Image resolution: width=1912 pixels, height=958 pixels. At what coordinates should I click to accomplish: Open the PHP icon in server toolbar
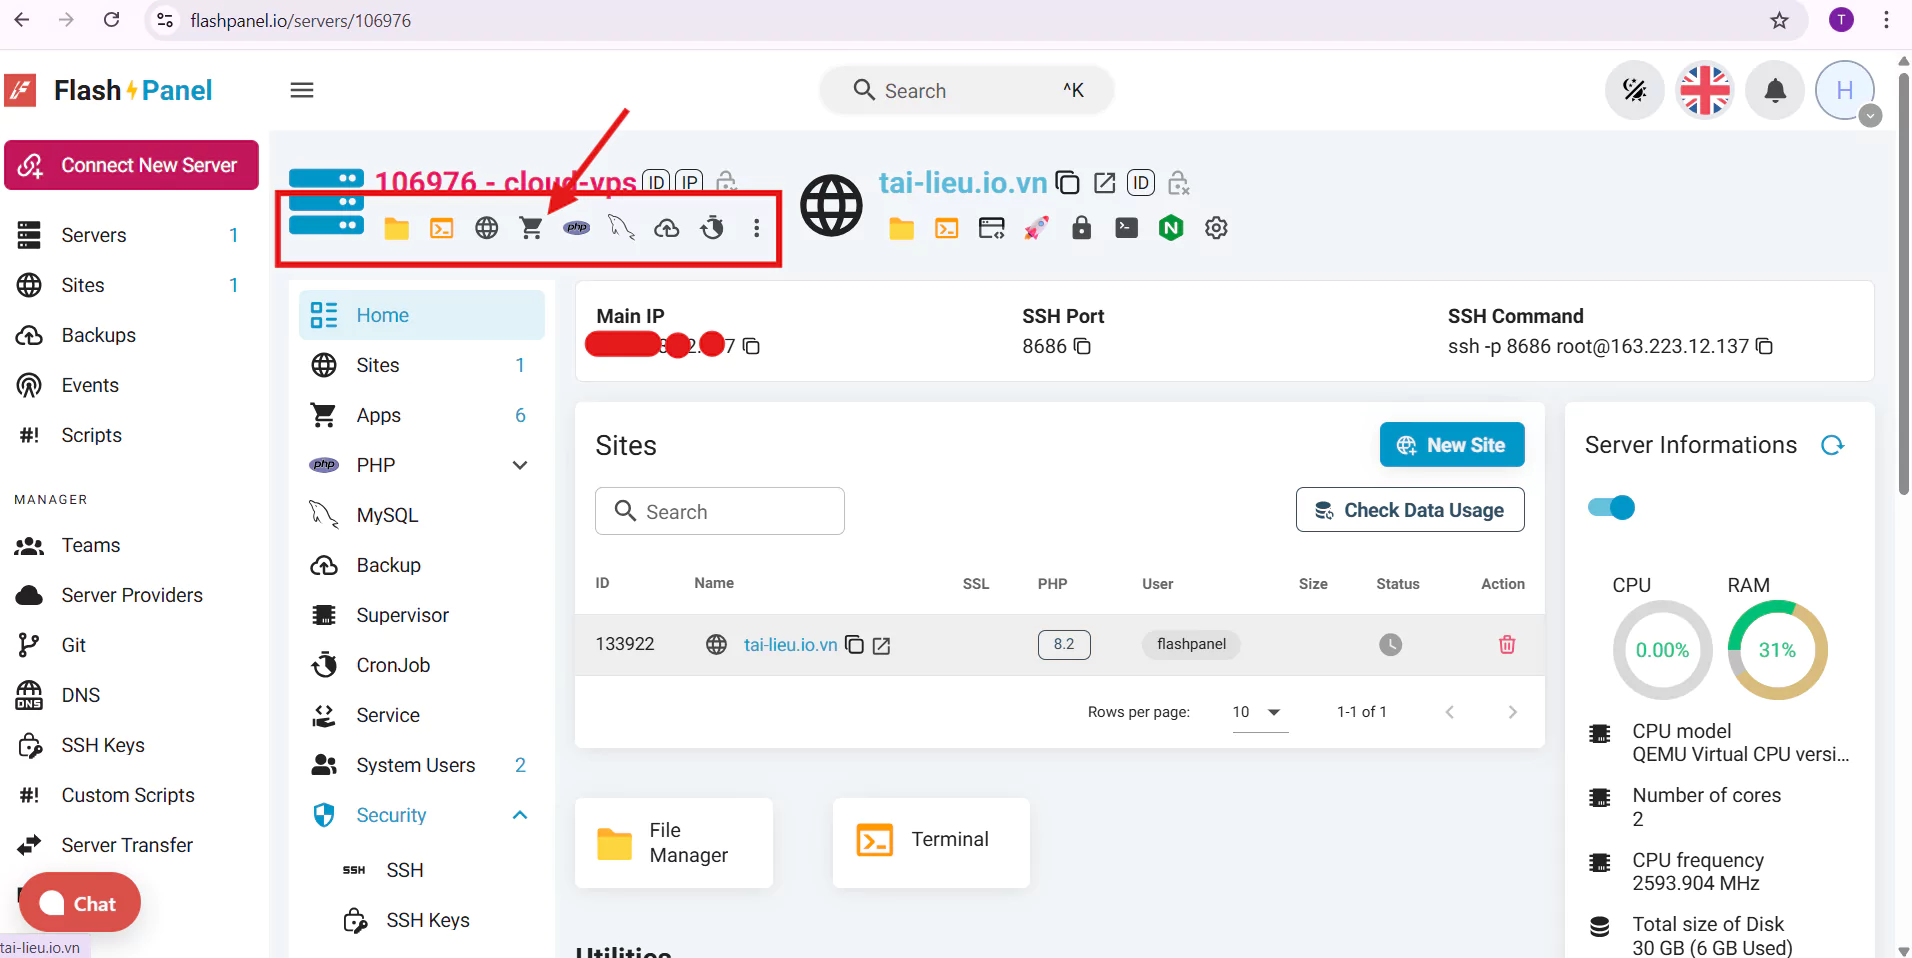pyautogui.click(x=577, y=228)
